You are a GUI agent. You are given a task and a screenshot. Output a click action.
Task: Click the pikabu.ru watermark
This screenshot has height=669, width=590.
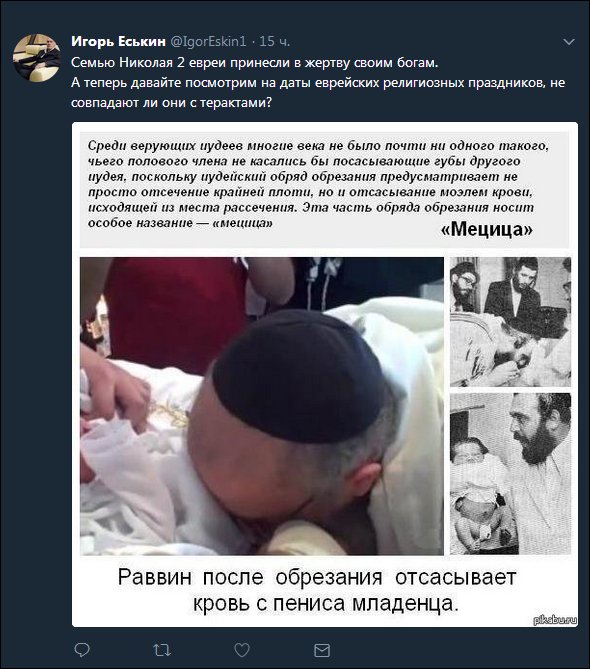point(555,620)
